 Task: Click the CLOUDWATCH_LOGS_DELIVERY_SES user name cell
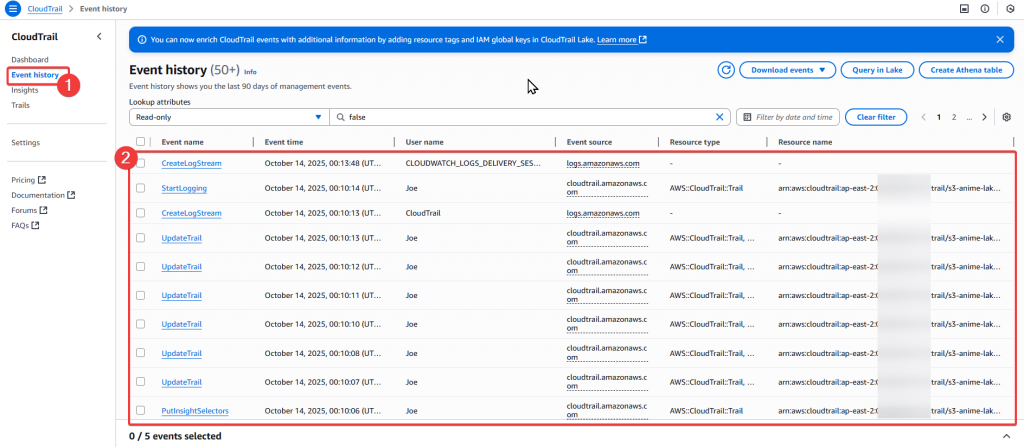click(x=473, y=163)
